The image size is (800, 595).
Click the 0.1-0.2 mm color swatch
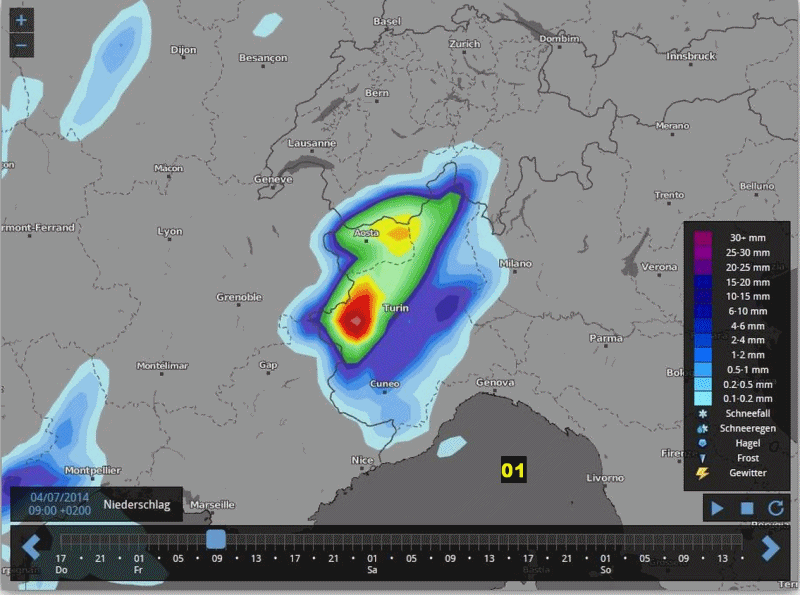pos(703,398)
